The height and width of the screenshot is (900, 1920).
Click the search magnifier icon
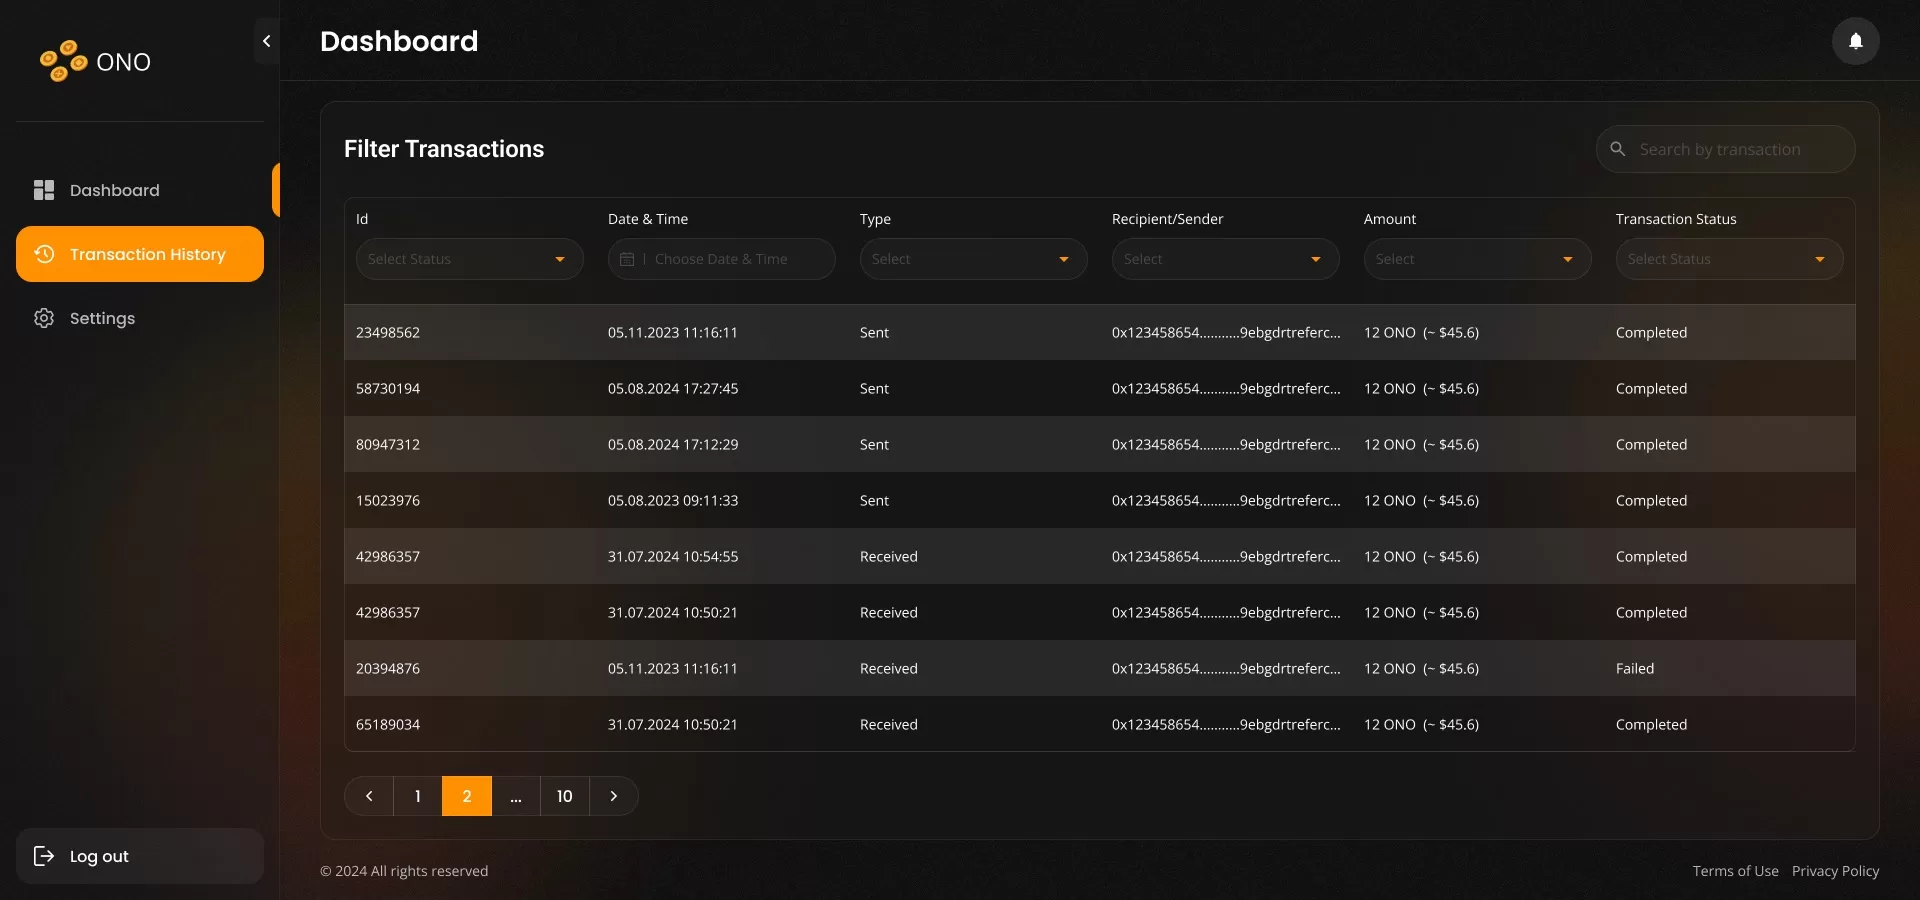click(x=1617, y=149)
